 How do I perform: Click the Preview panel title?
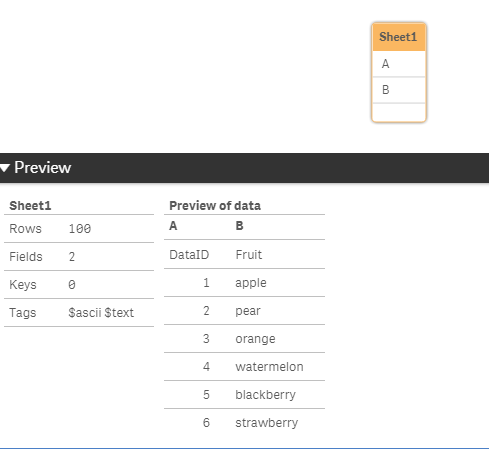coord(42,167)
